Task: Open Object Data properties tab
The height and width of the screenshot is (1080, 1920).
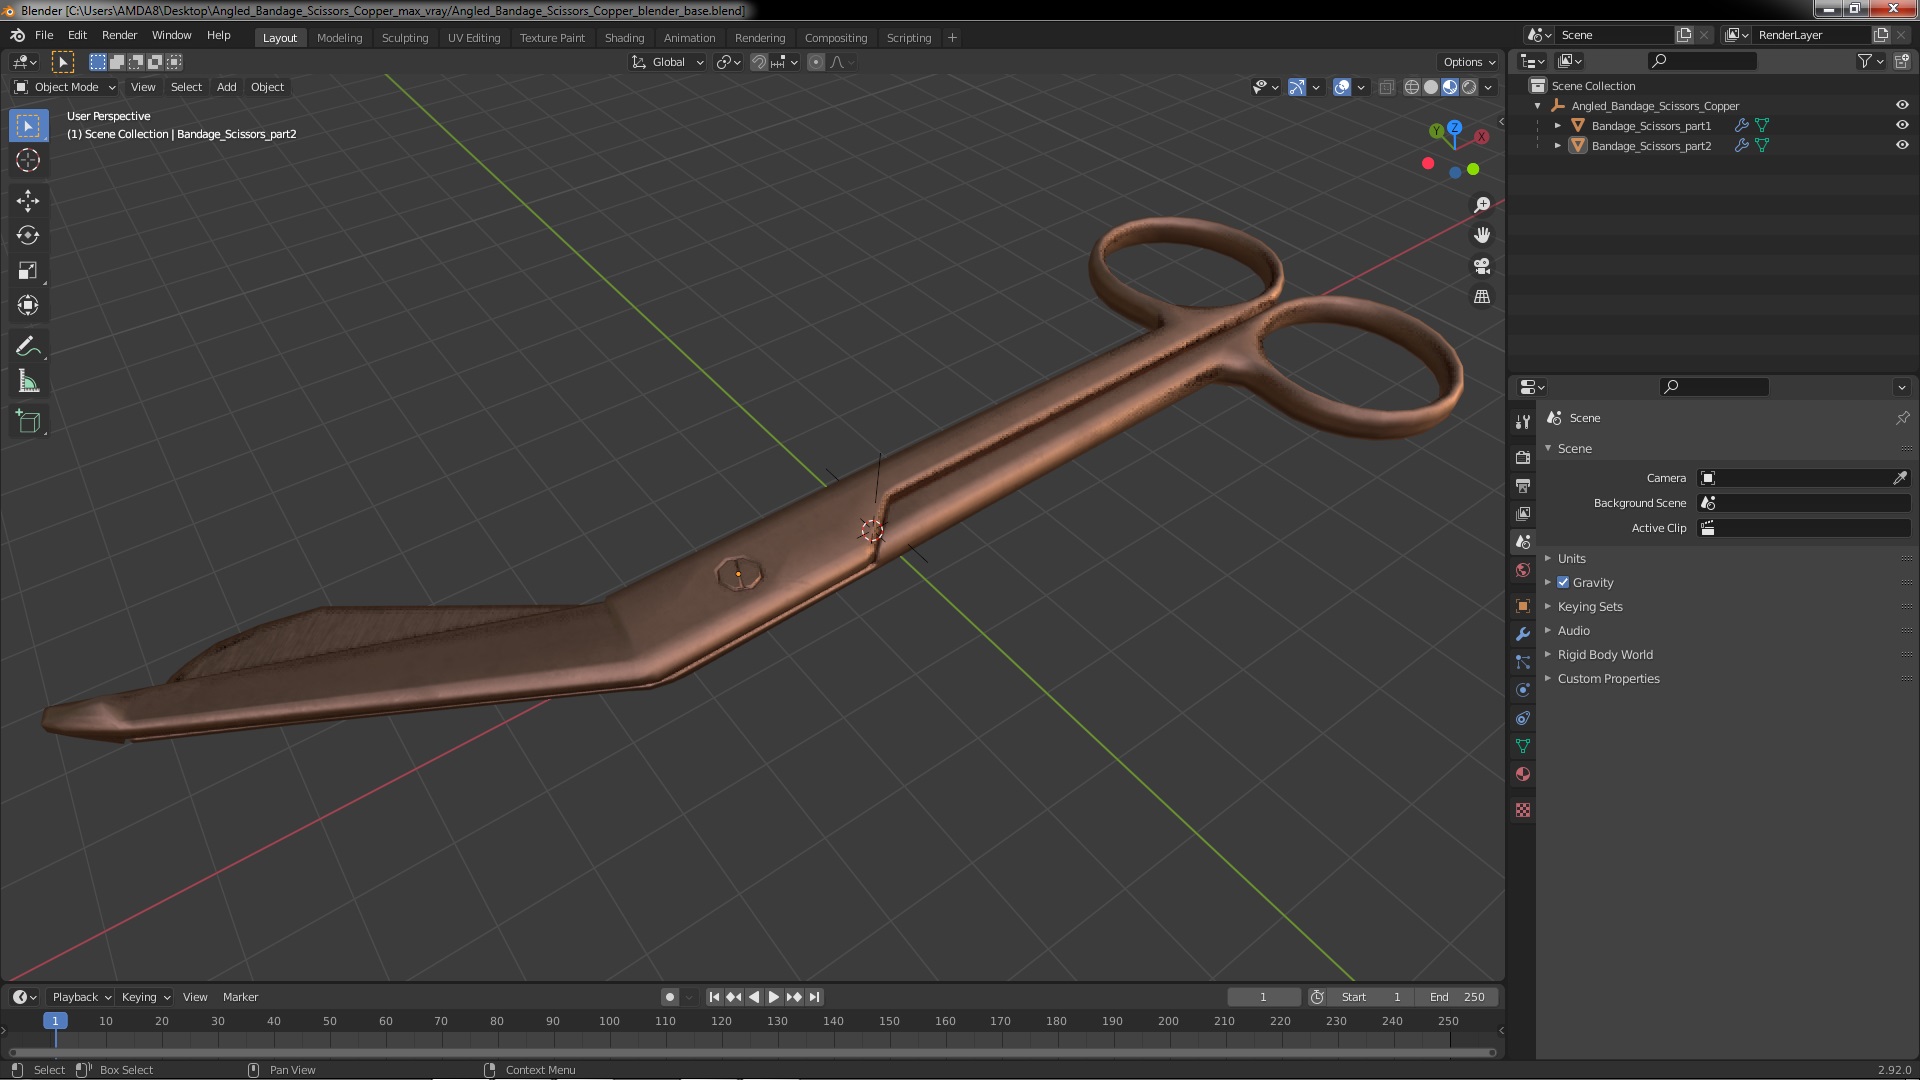Action: coord(1523,746)
